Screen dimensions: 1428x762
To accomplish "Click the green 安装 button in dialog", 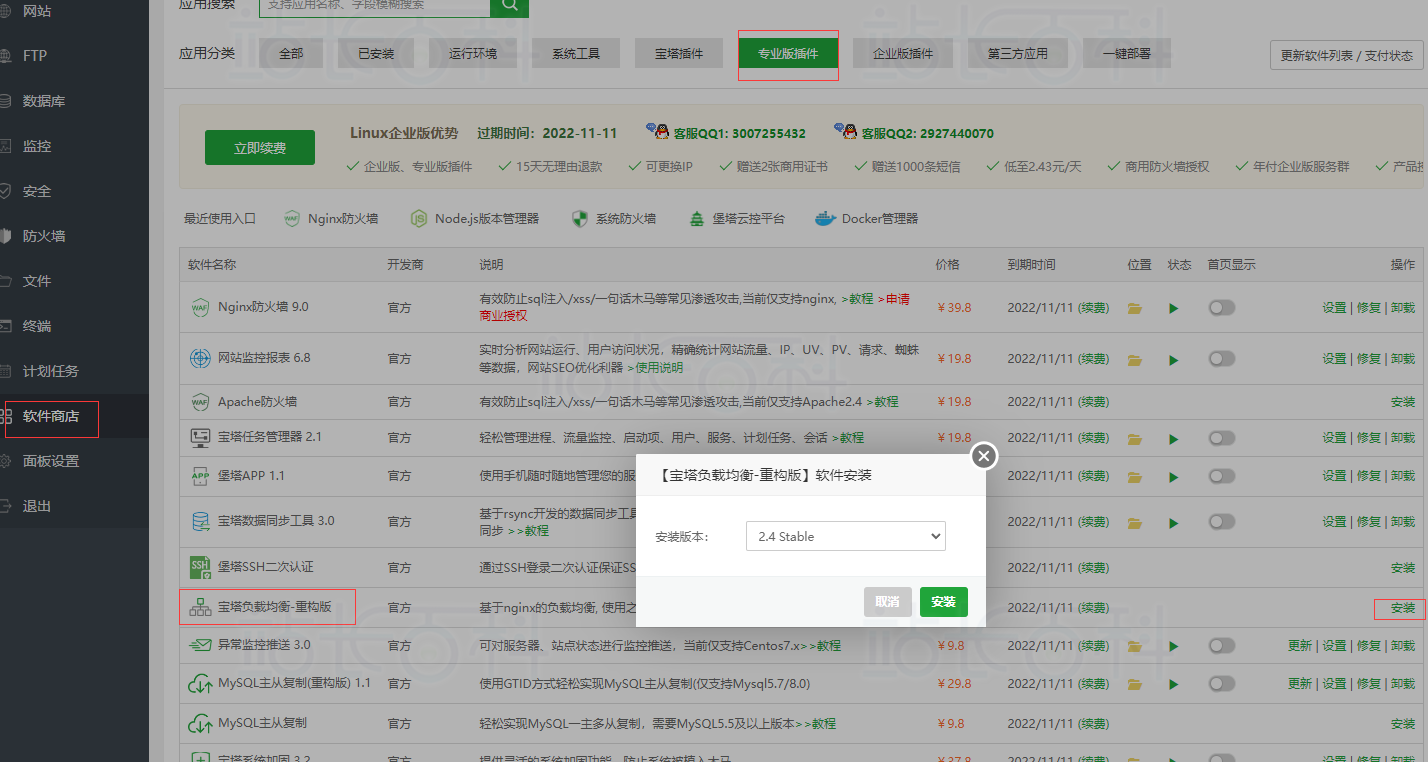I will coord(943,602).
